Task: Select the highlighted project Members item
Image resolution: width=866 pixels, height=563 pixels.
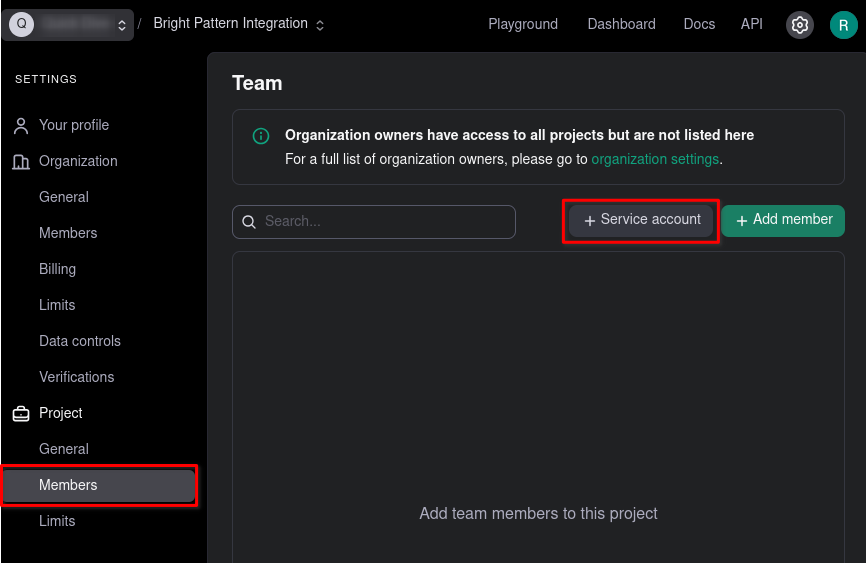Action: click(99, 486)
